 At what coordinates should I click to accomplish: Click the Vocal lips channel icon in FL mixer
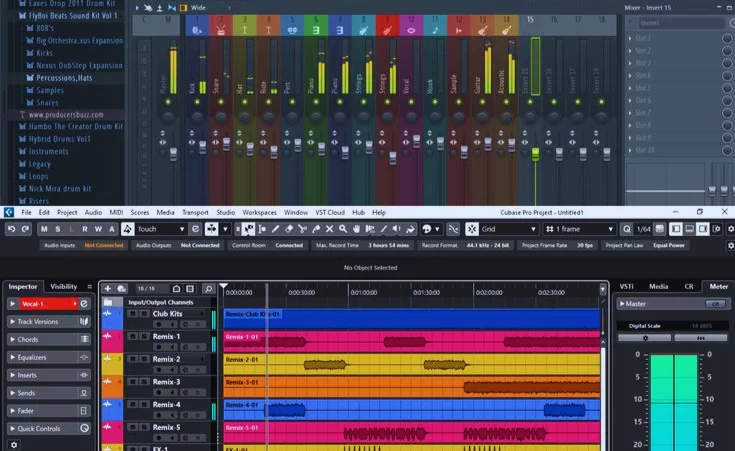coord(411,30)
